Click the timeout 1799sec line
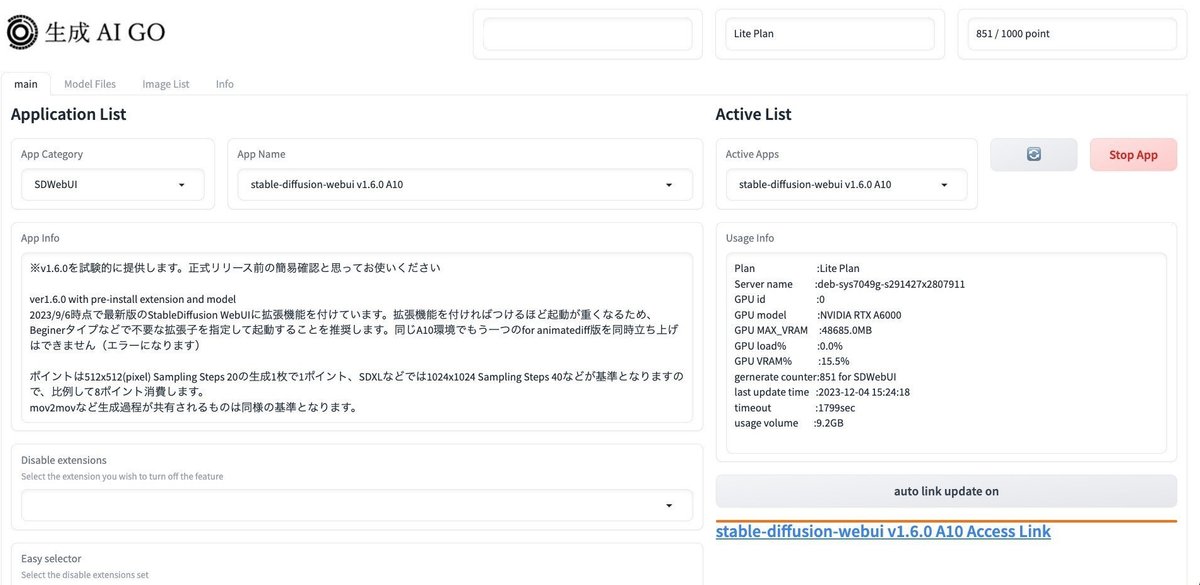 795,408
